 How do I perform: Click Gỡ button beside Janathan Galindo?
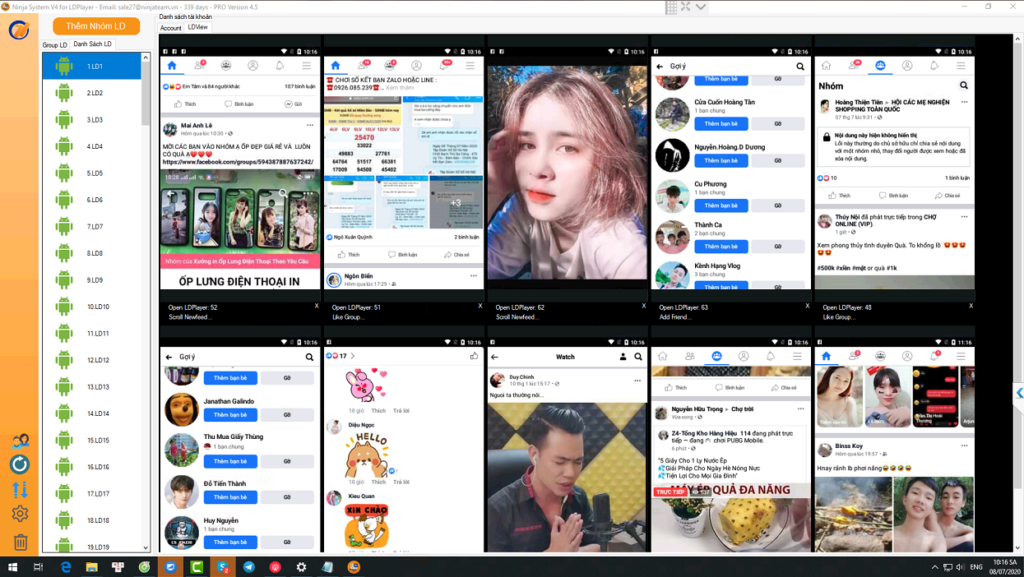[287, 415]
